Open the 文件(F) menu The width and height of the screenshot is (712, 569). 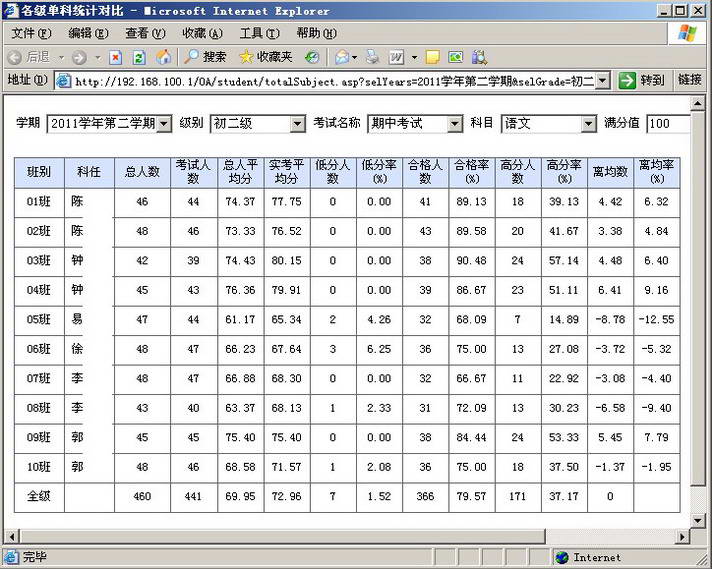point(31,33)
